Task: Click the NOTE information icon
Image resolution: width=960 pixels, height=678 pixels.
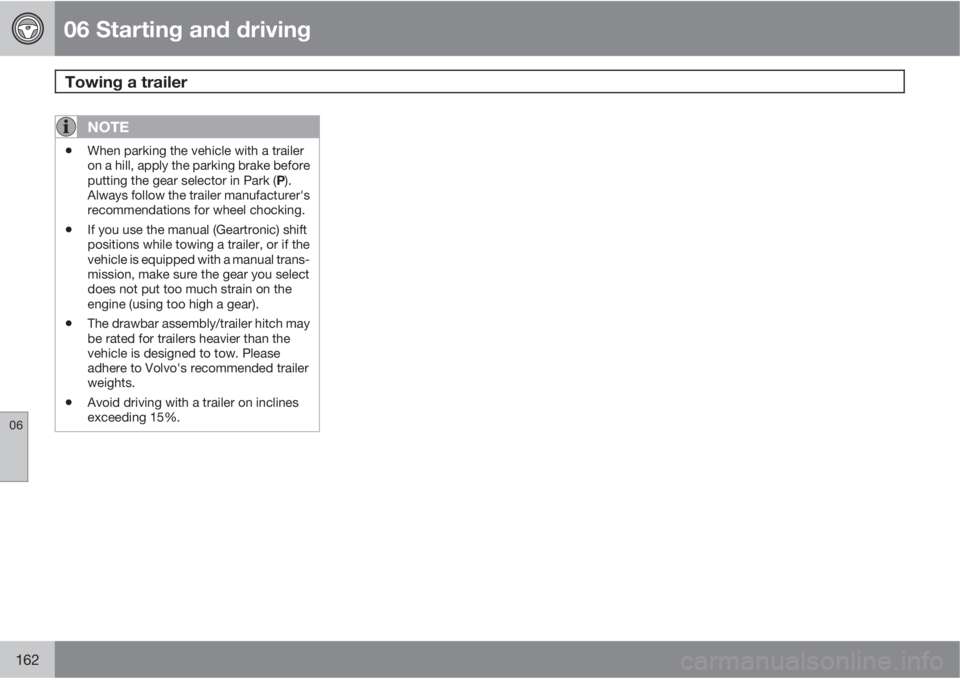Action: [66, 127]
